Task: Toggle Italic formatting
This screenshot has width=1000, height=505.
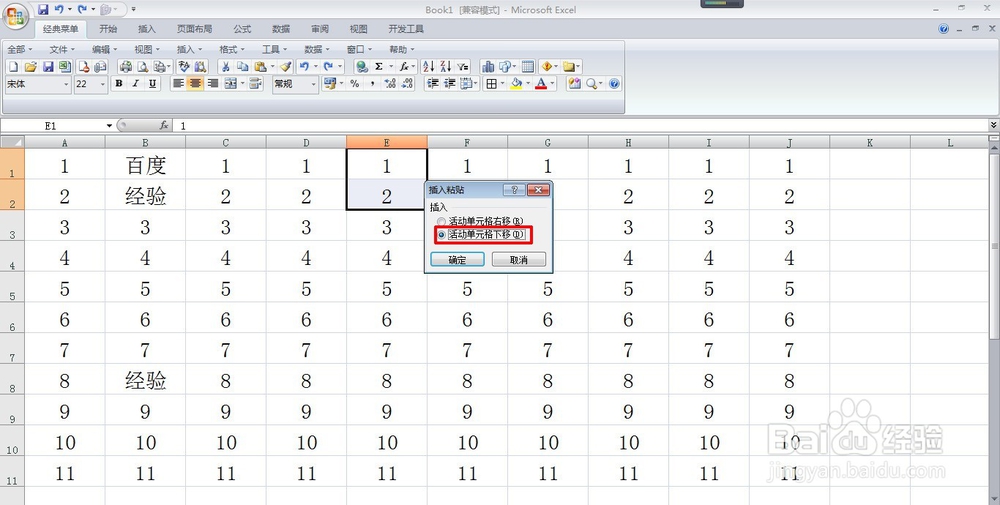Action: pos(135,84)
